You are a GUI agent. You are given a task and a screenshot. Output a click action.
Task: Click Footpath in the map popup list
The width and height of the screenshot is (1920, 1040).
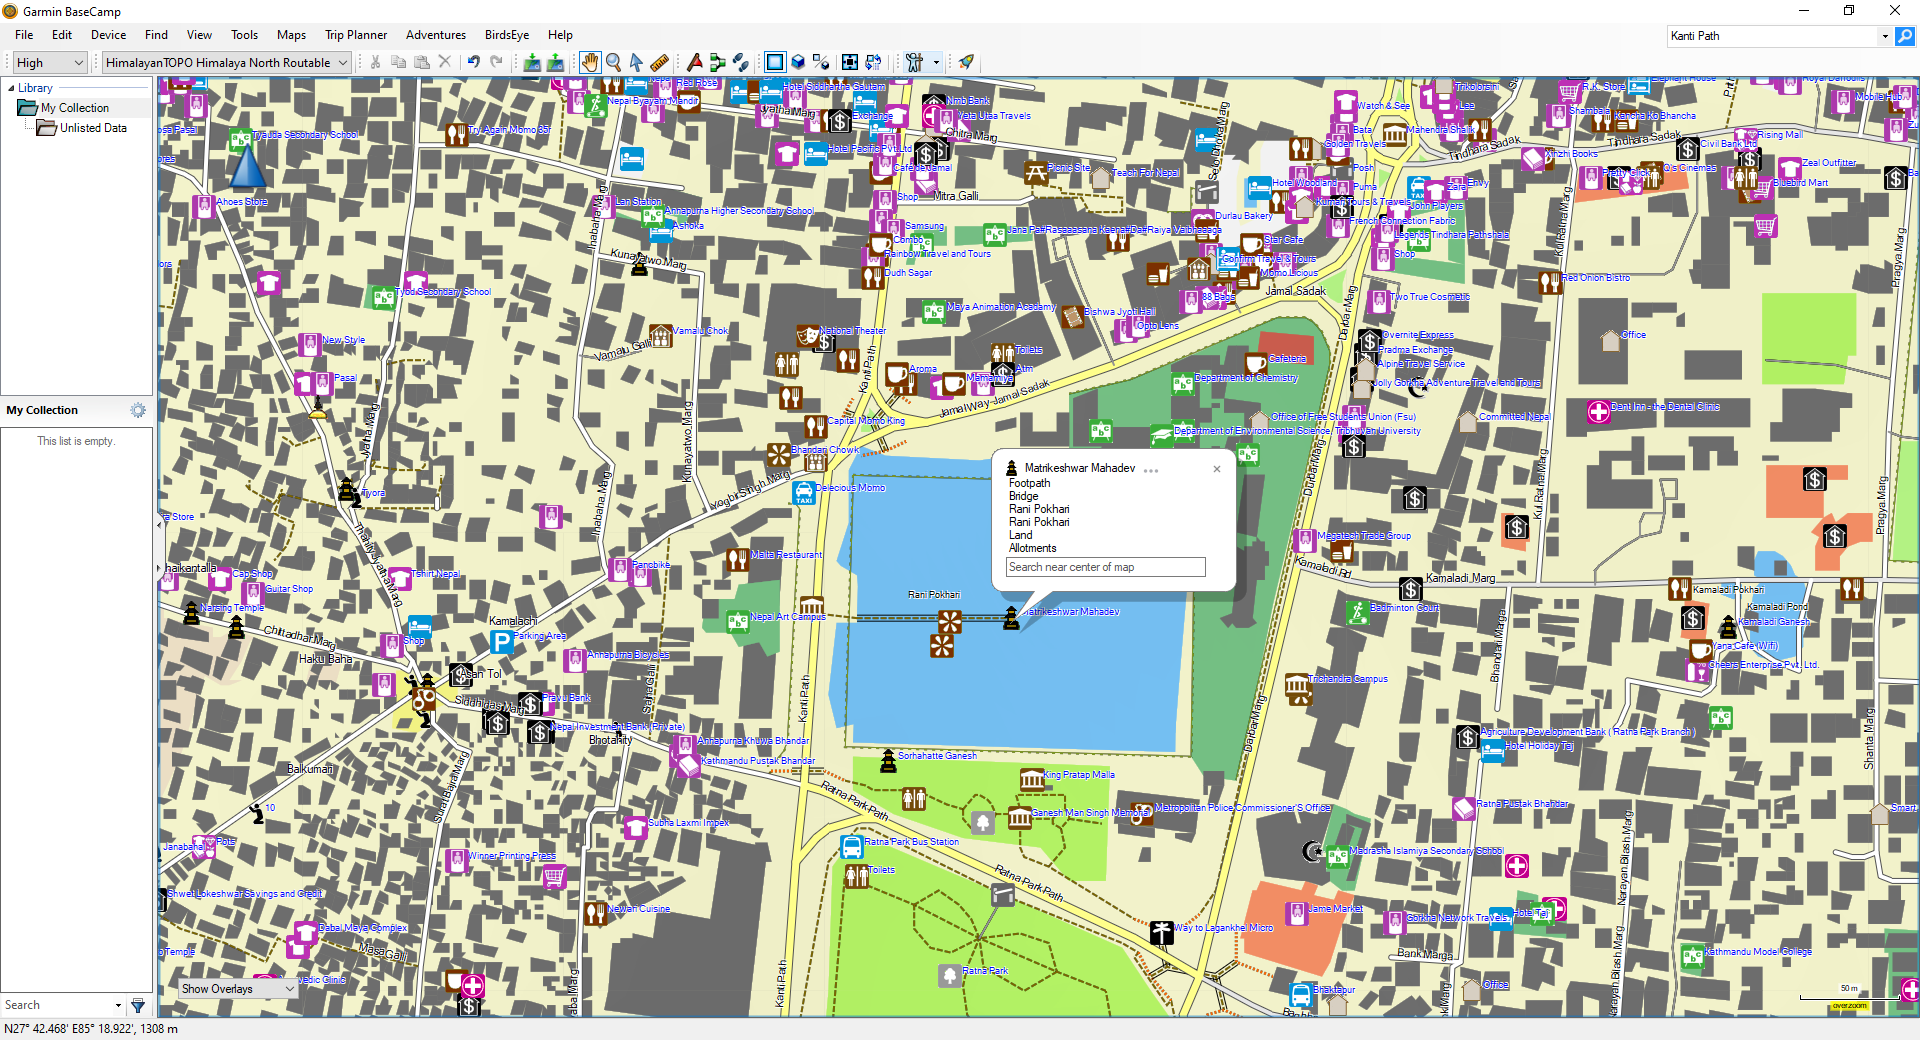click(1029, 483)
